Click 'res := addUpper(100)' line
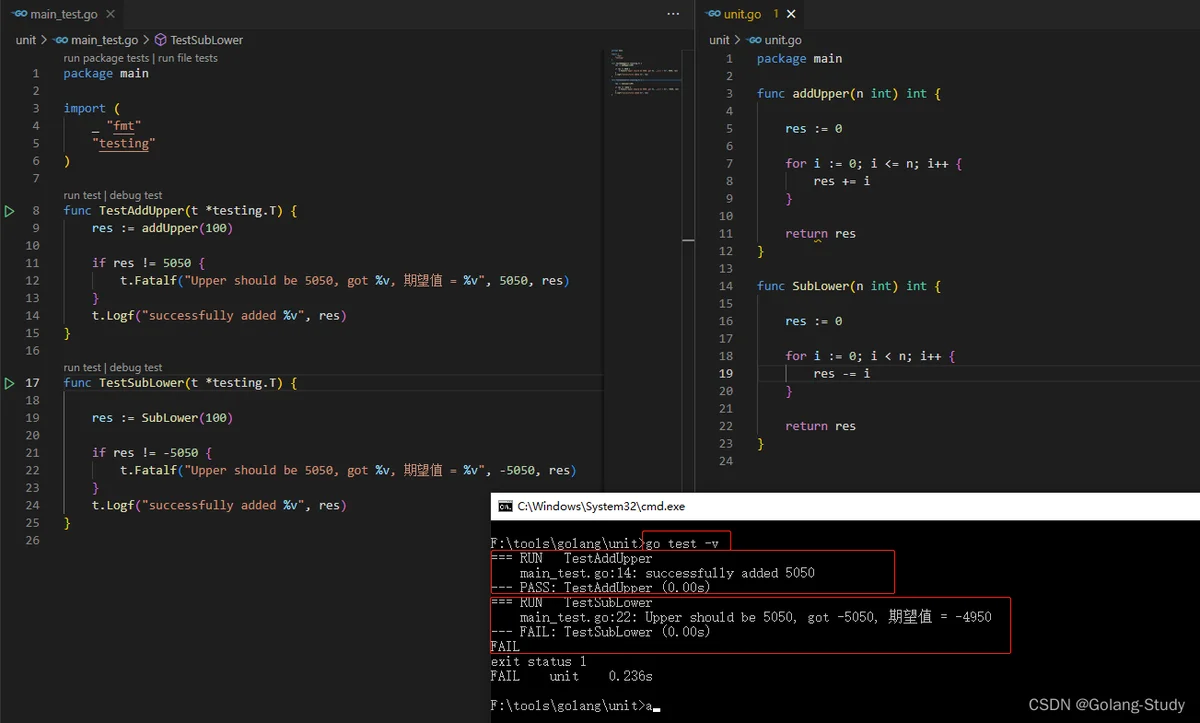 click(162, 228)
